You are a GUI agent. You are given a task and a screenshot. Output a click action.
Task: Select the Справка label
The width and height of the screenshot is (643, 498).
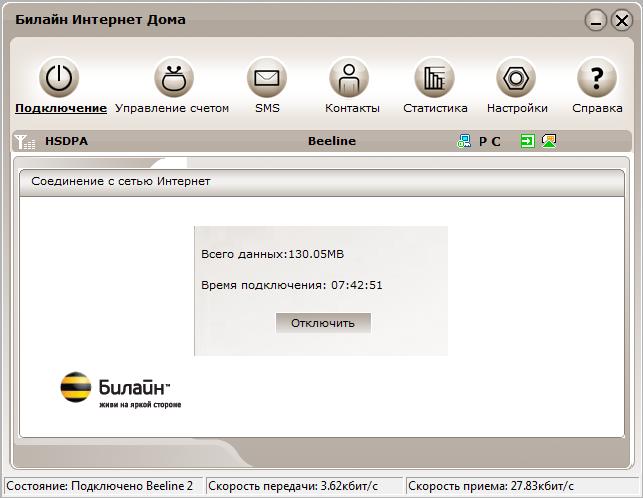click(597, 108)
